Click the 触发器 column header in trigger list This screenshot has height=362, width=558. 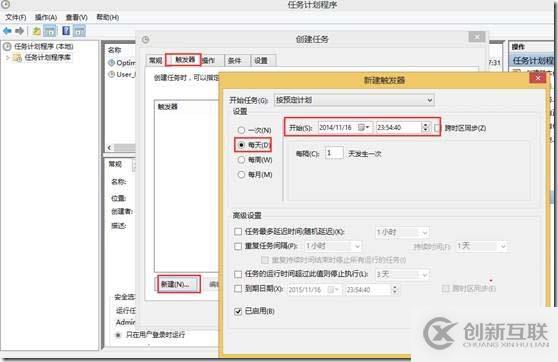click(167, 107)
